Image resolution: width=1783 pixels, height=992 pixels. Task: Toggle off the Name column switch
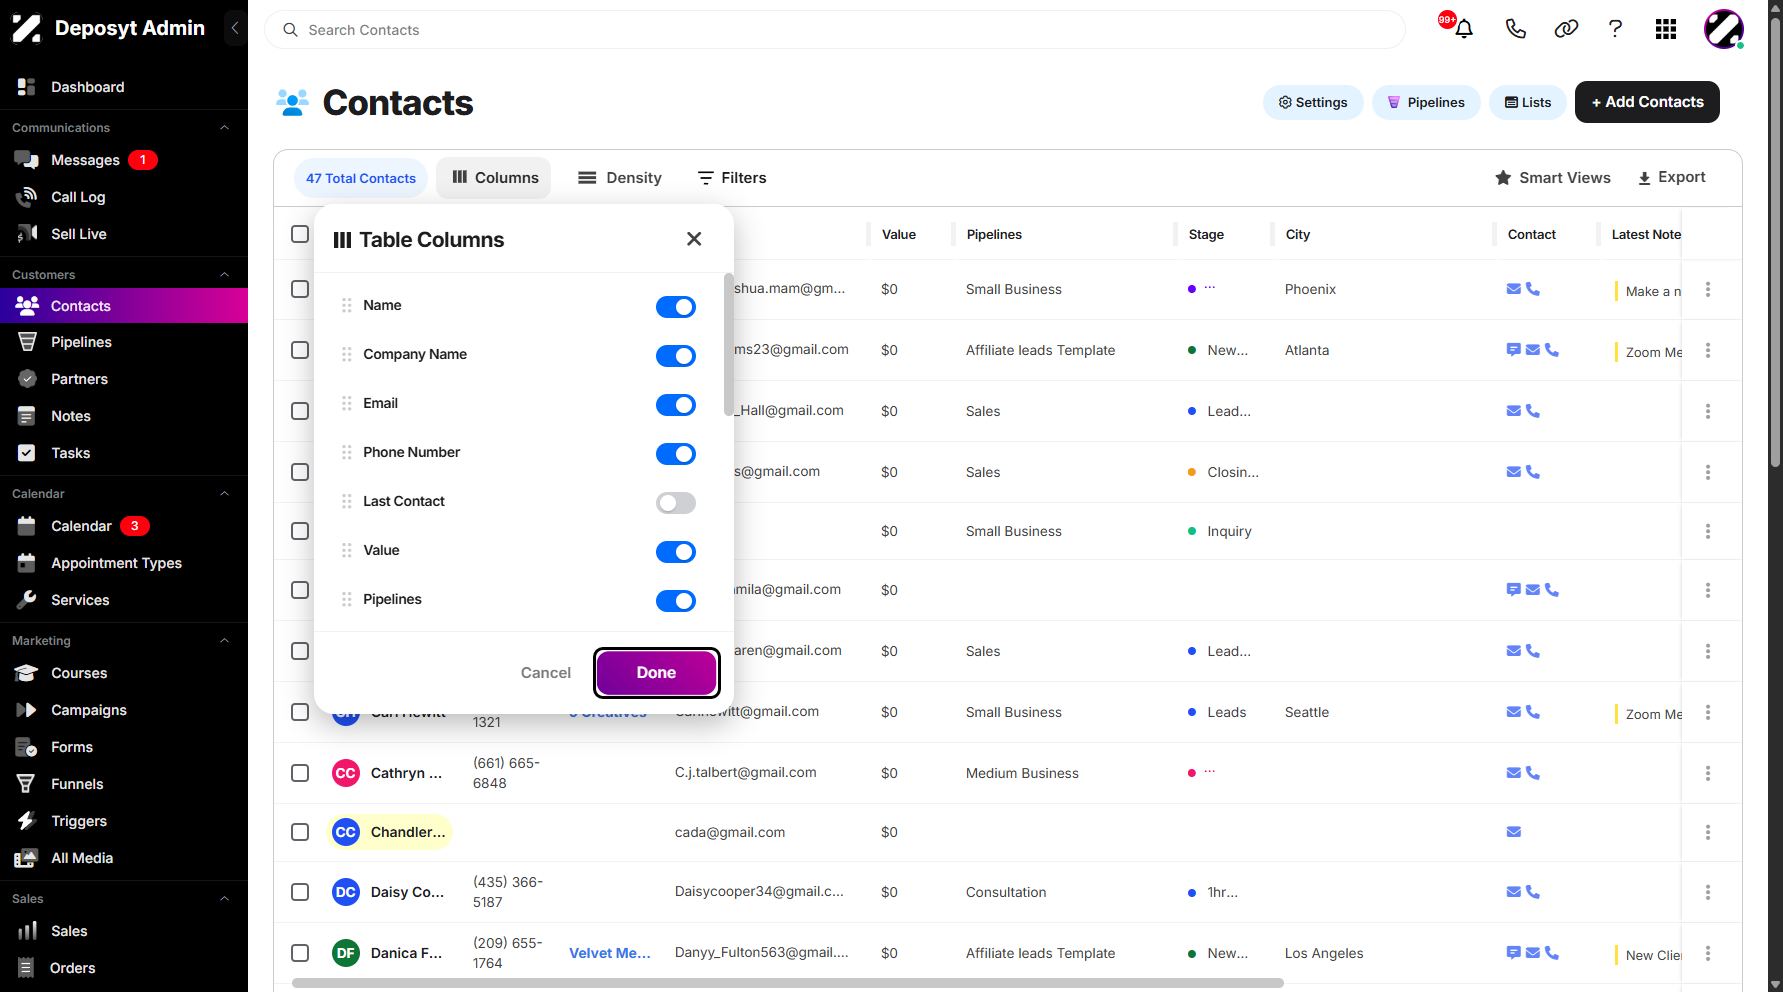point(676,307)
